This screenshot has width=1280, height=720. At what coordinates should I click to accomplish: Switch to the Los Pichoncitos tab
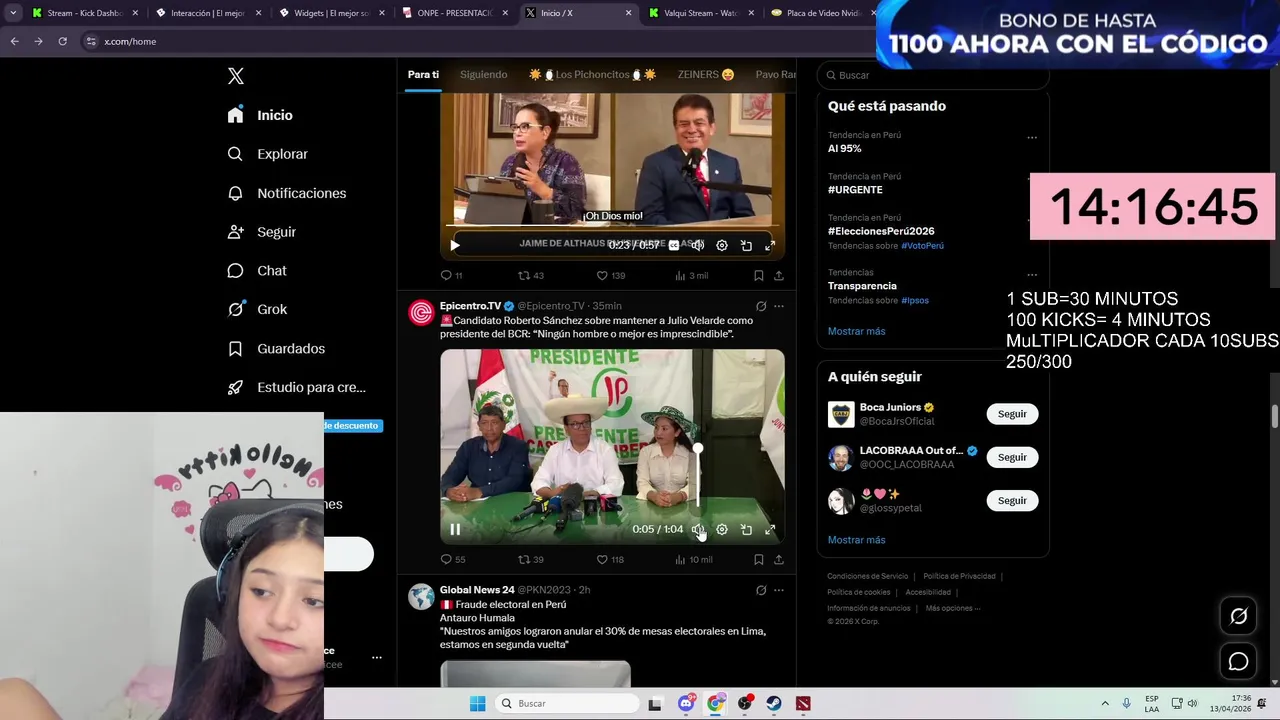coord(592,75)
